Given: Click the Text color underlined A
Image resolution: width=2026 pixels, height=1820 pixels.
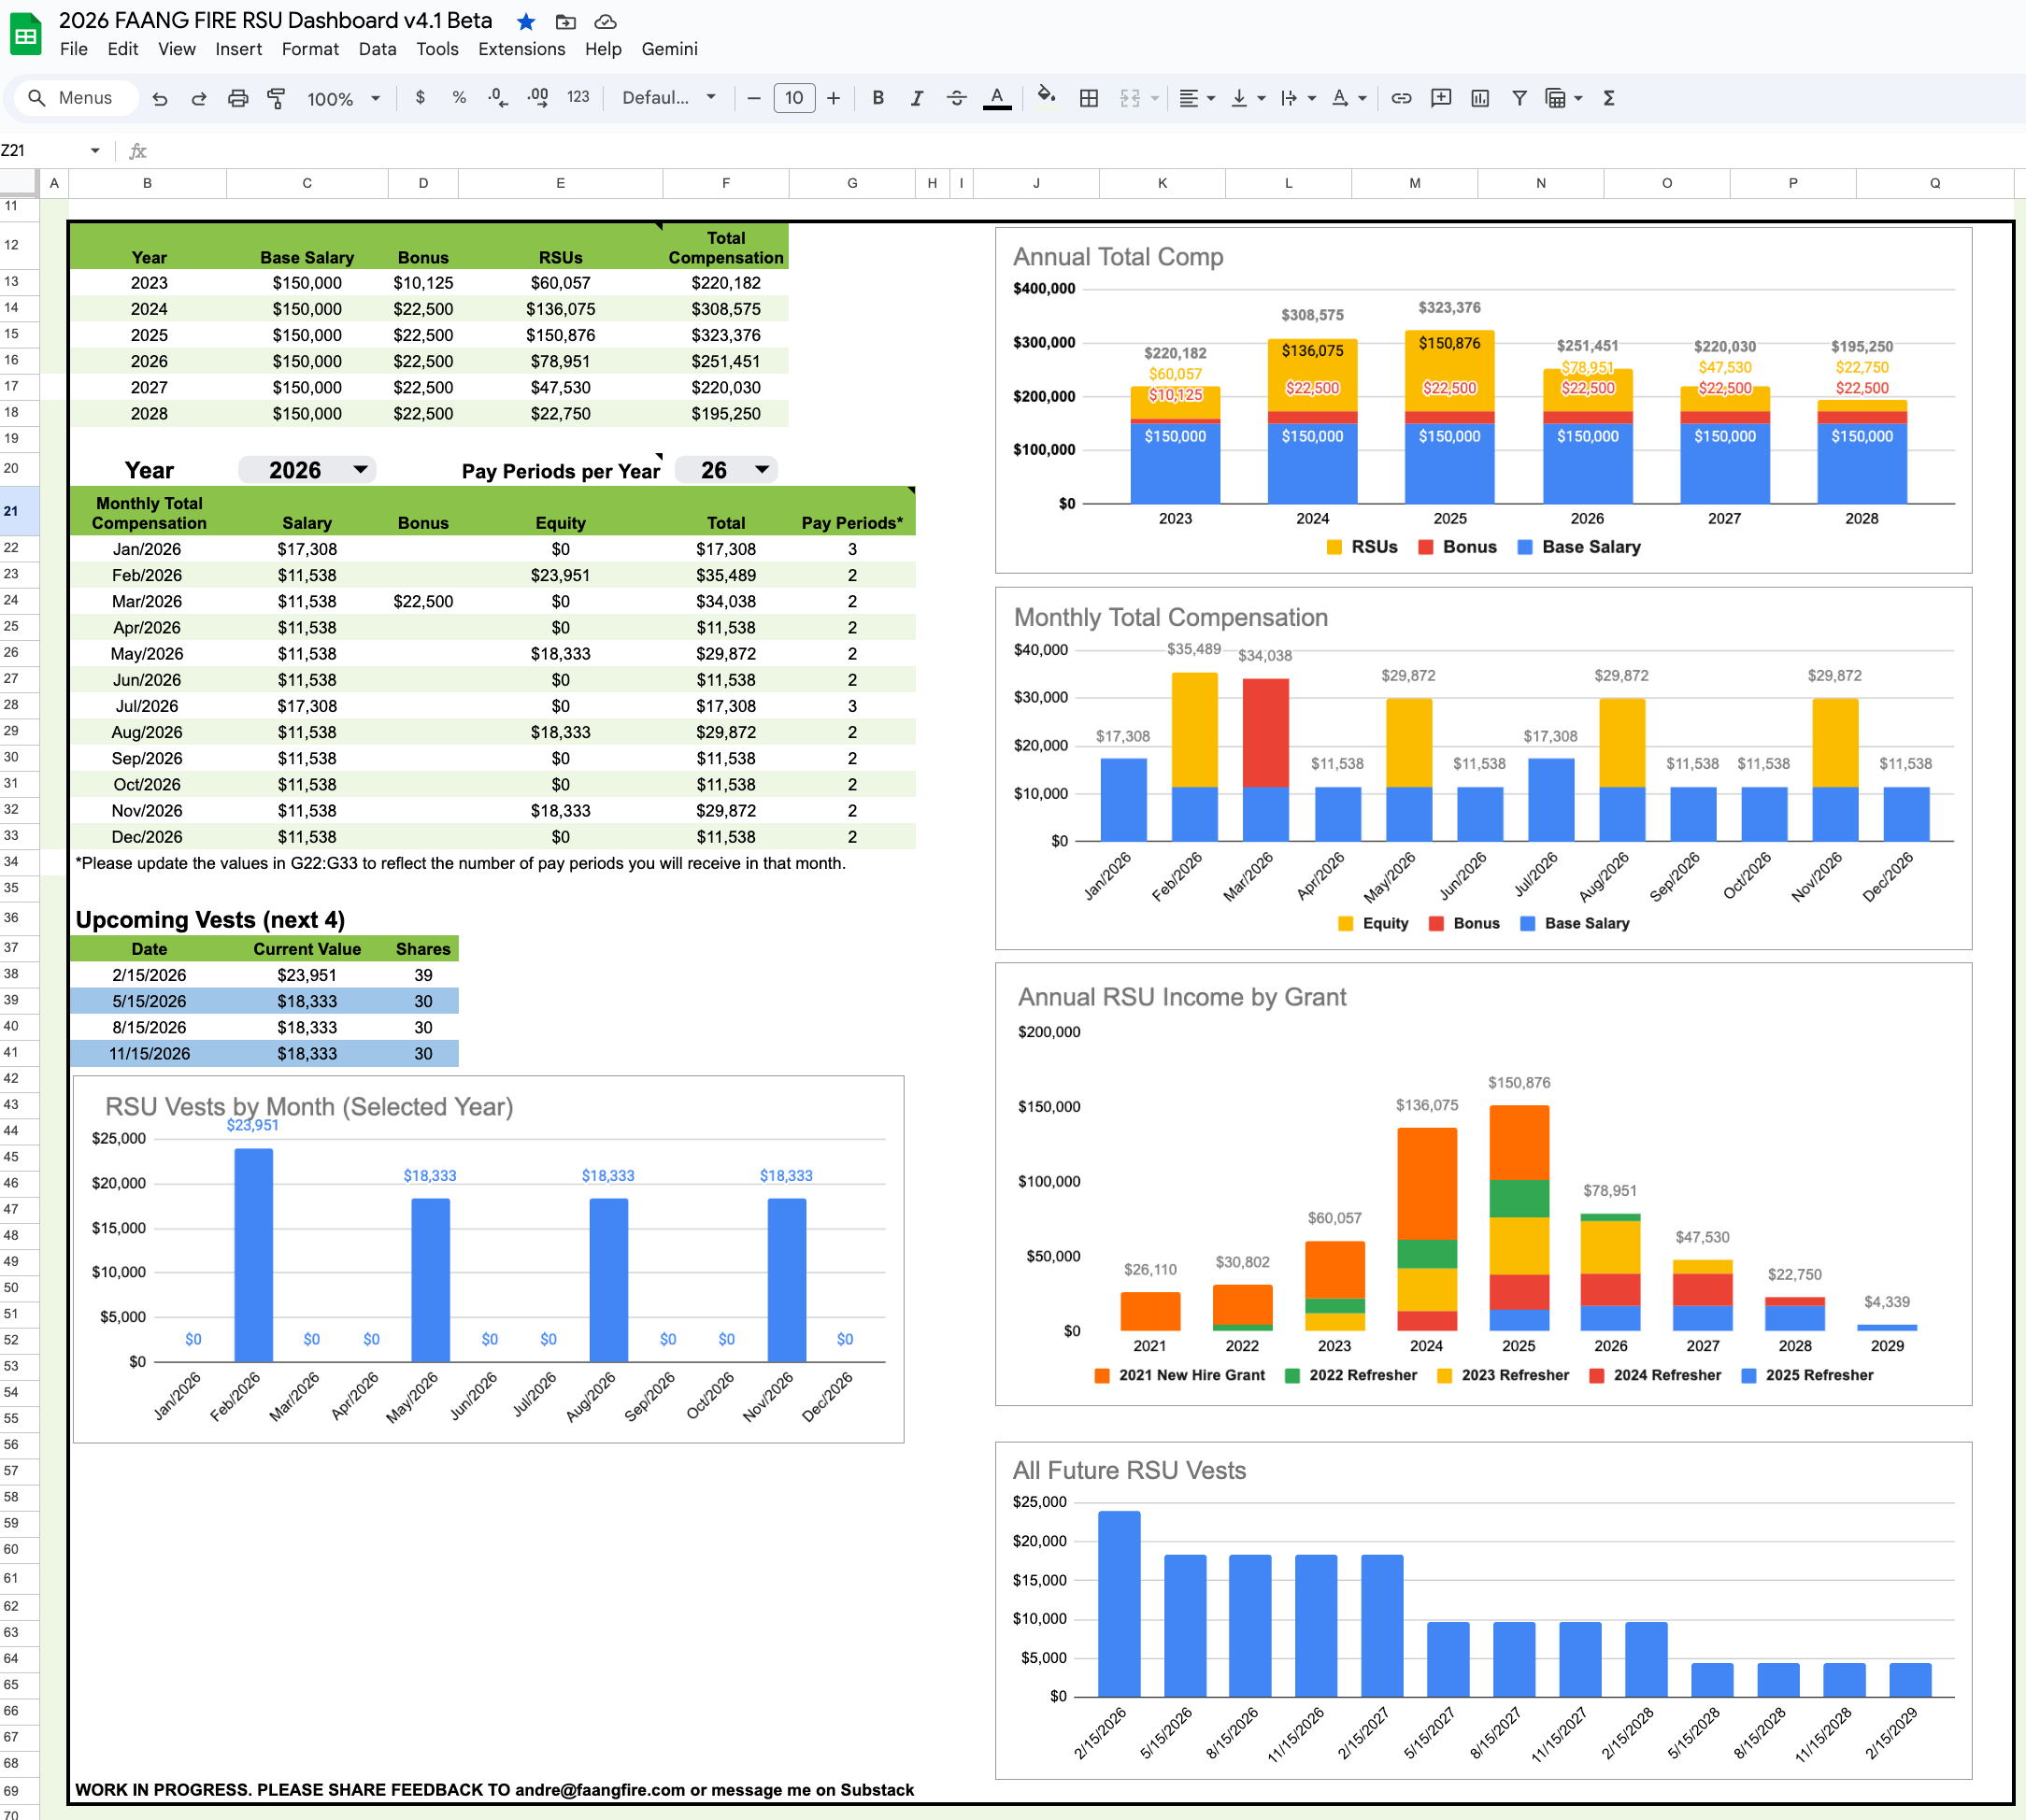Looking at the screenshot, I should point(996,98).
